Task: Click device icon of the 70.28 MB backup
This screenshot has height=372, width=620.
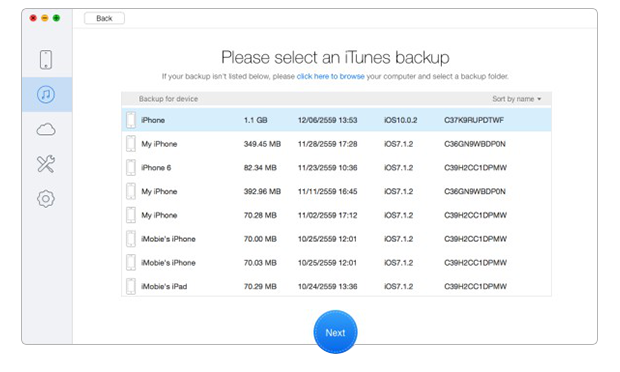Action: click(131, 215)
